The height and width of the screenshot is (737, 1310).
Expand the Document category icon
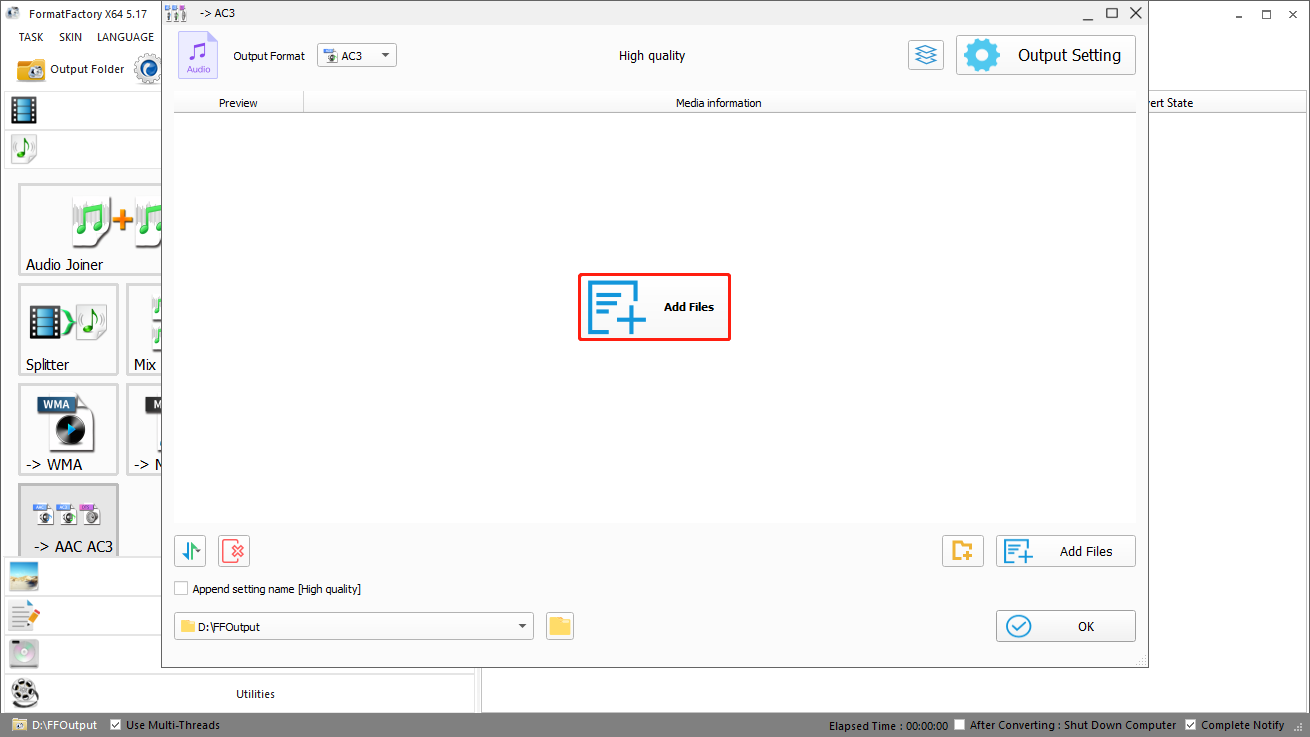[x=24, y=615]
